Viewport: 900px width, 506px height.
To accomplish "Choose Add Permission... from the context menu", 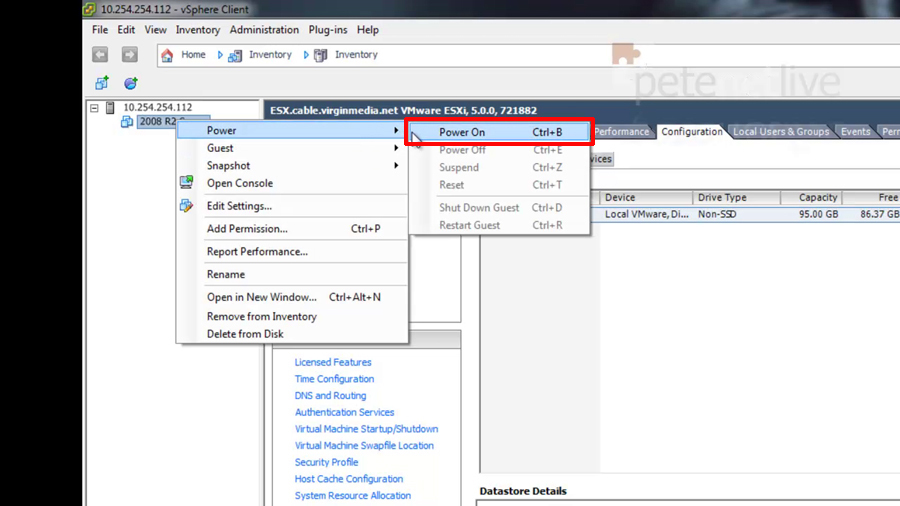I will 292,228.
